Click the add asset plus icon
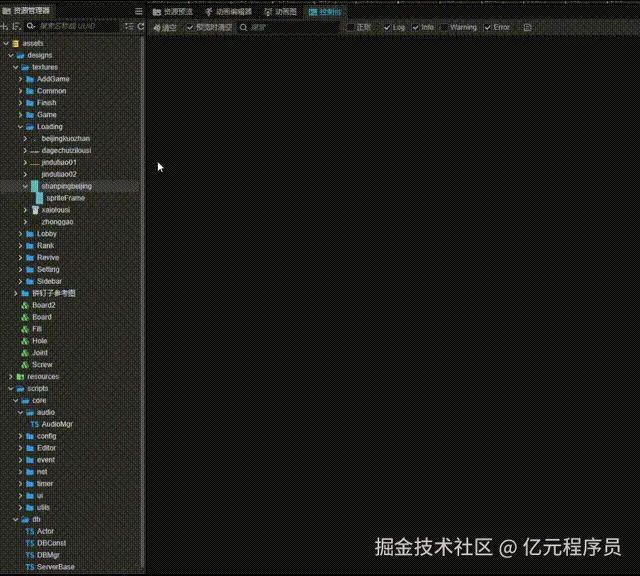The width and height of the screenshot is (640, 576). click(x=5, y=26)
